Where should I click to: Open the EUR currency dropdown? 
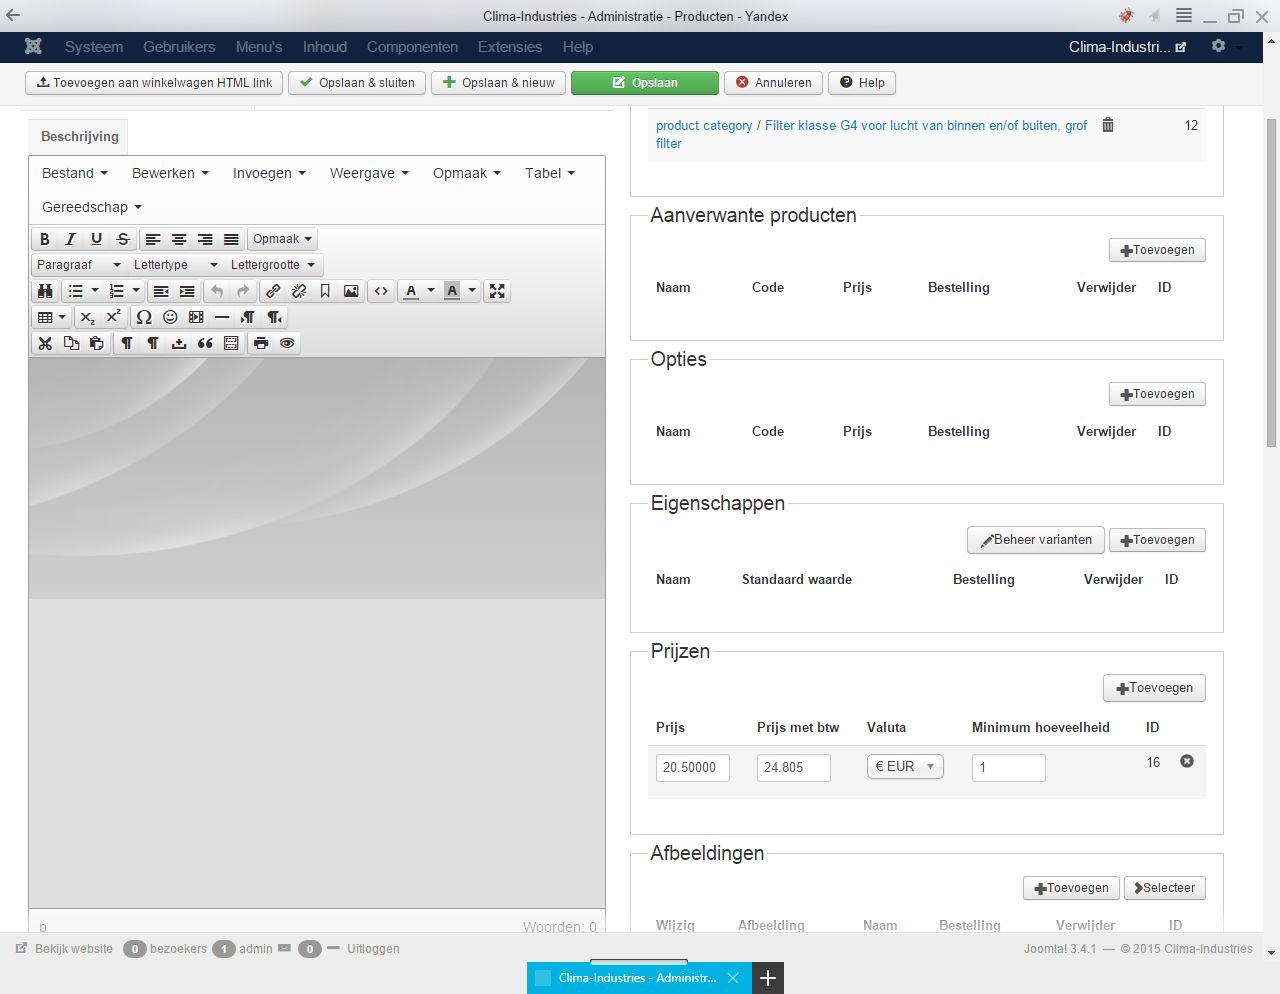[x=905, y=766]
